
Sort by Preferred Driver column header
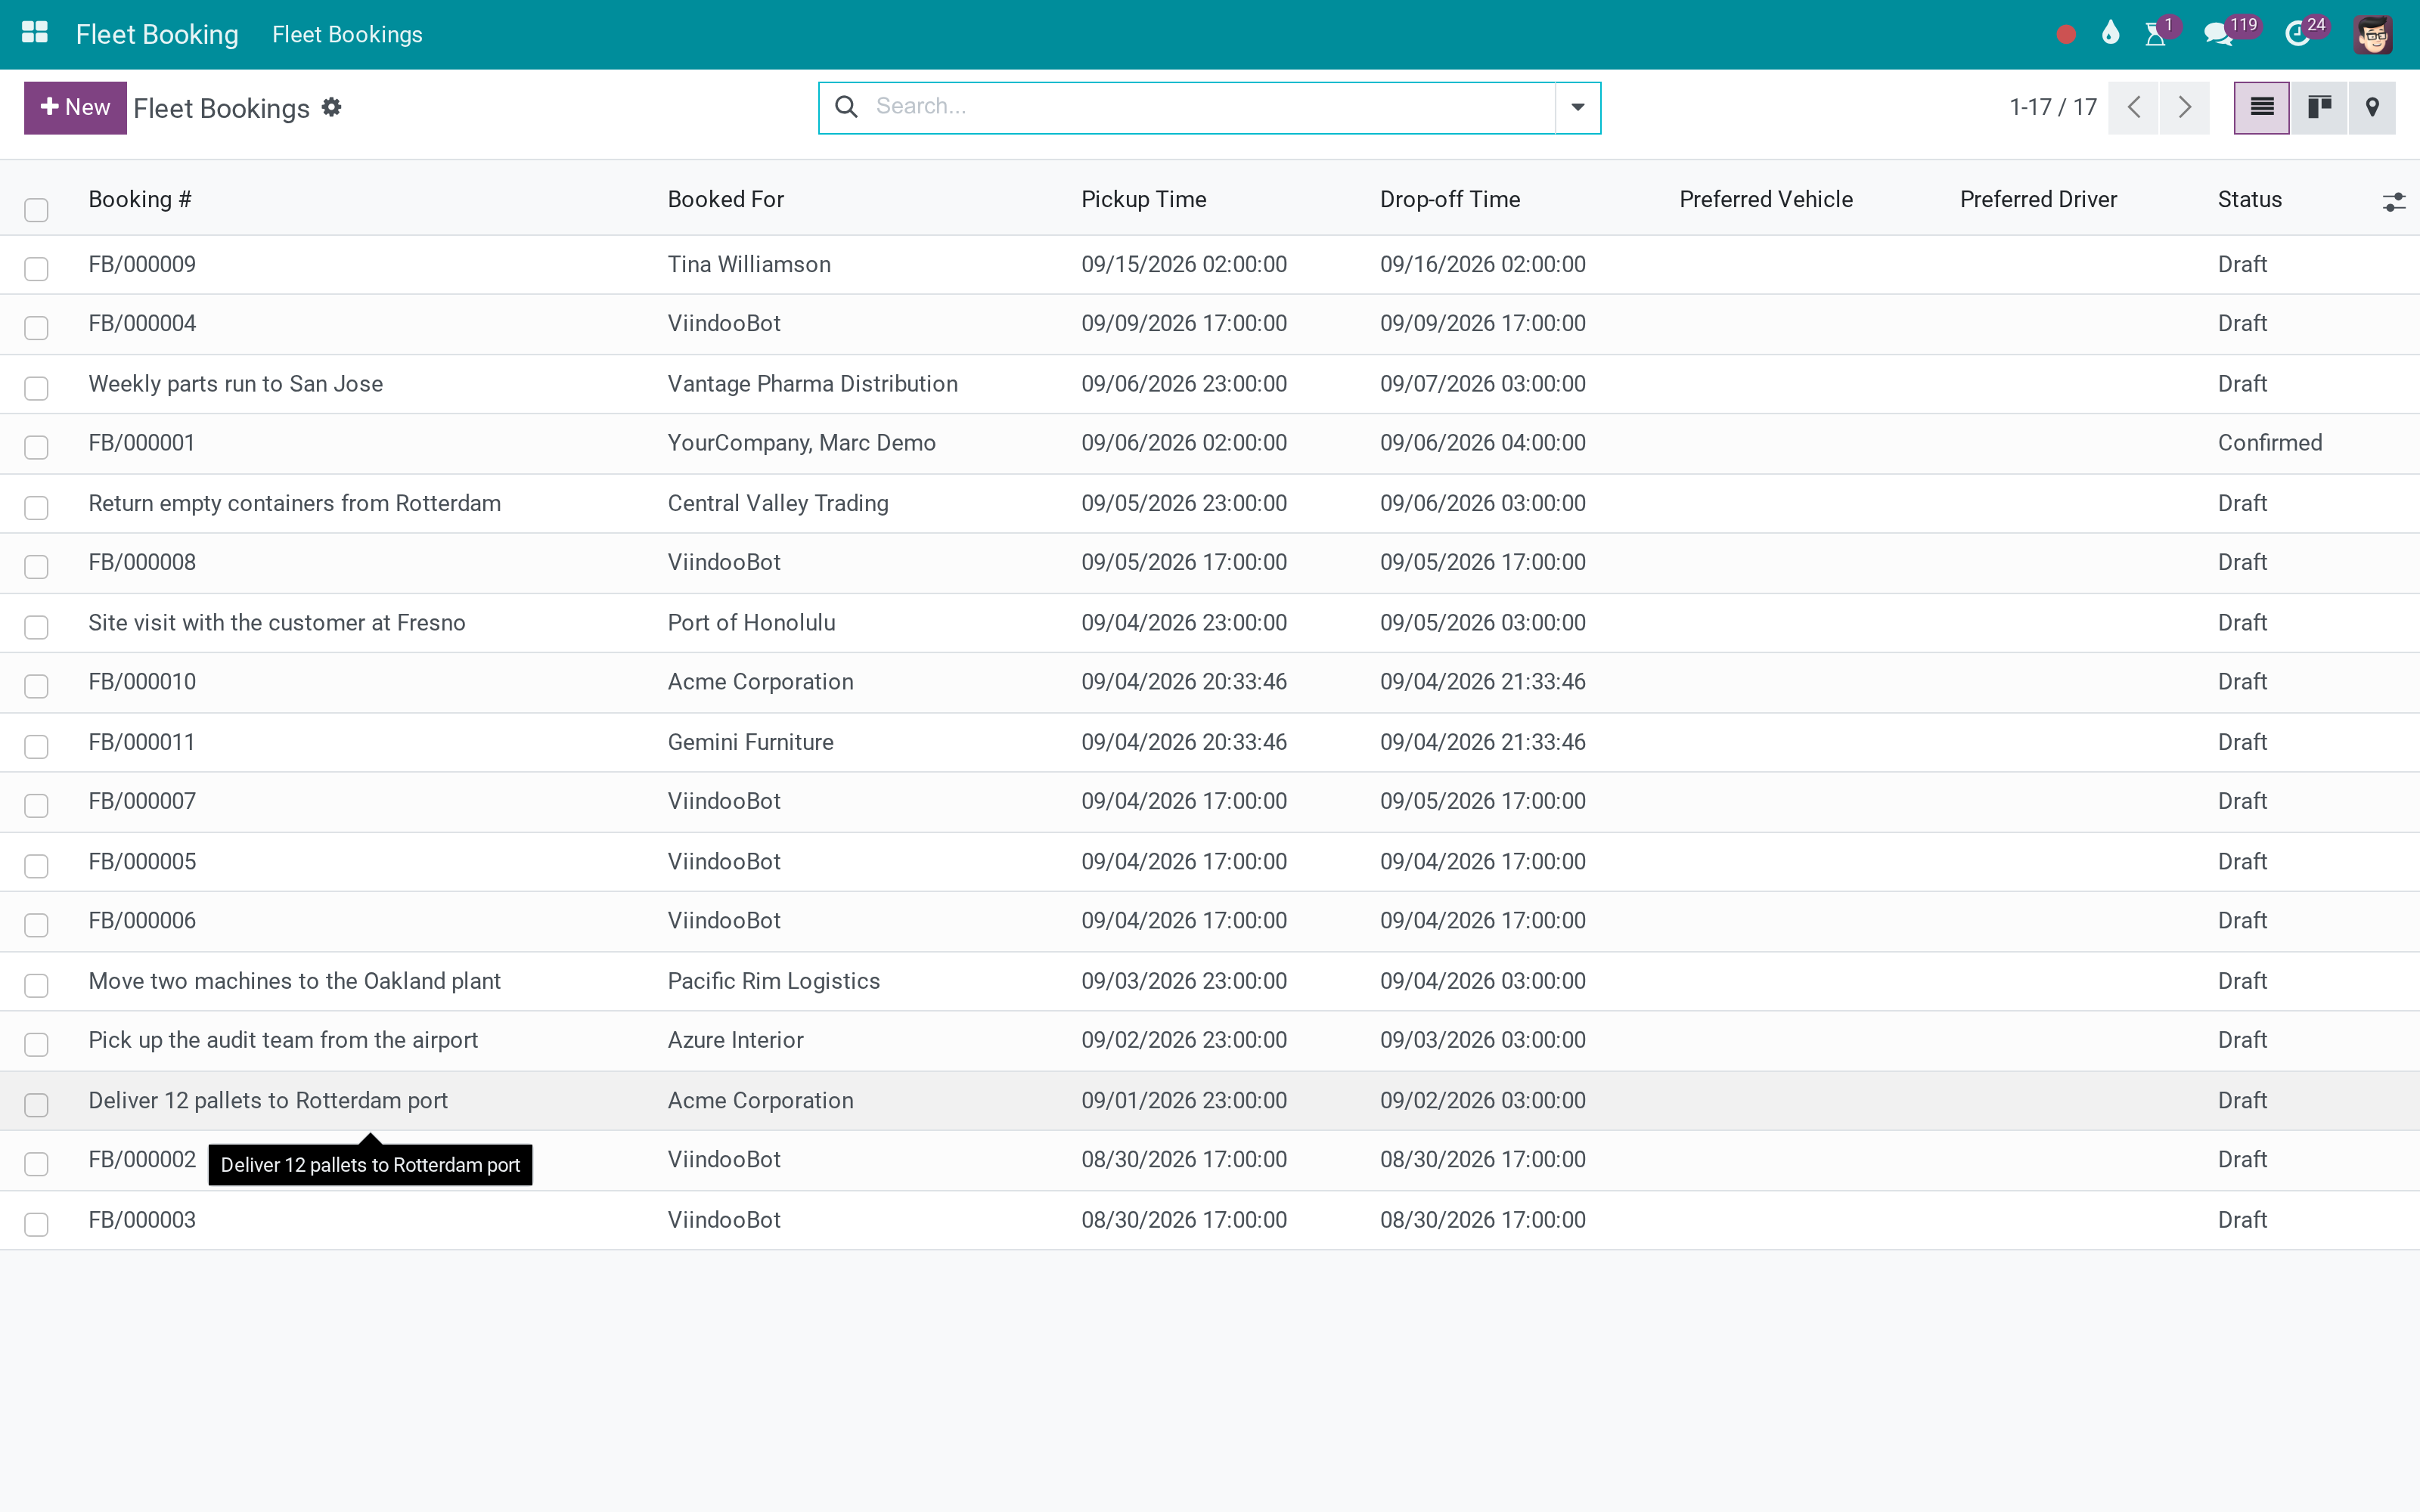pos(2038,199)
